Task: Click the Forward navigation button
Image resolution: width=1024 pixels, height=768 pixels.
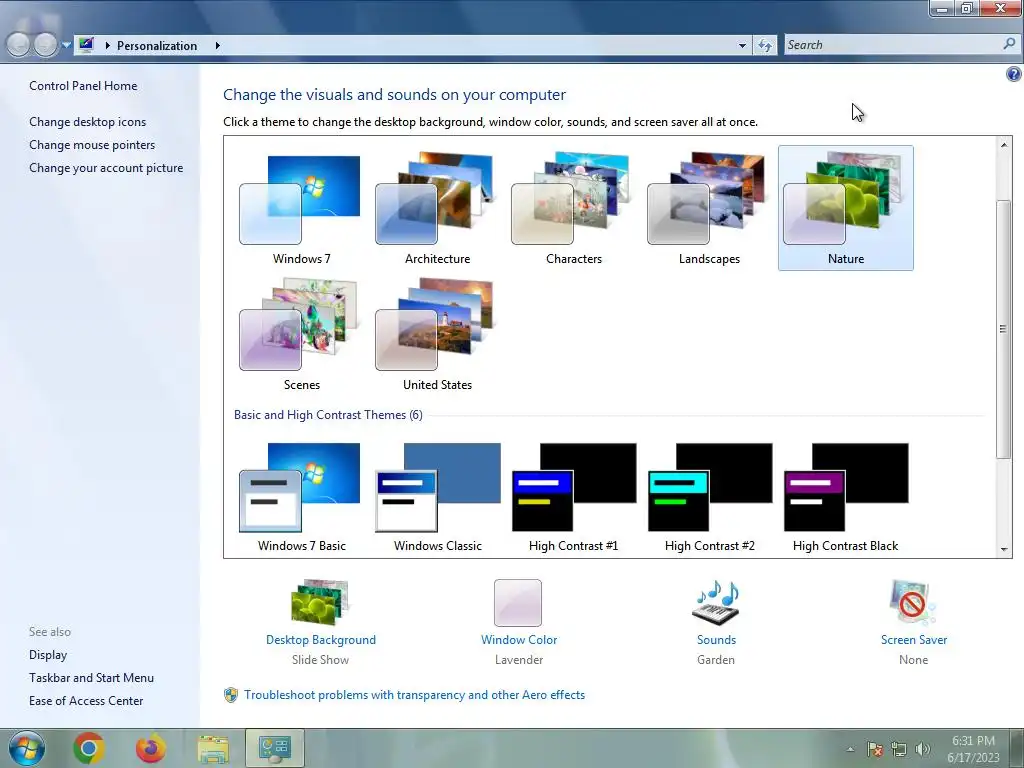Action: (45, 45)
